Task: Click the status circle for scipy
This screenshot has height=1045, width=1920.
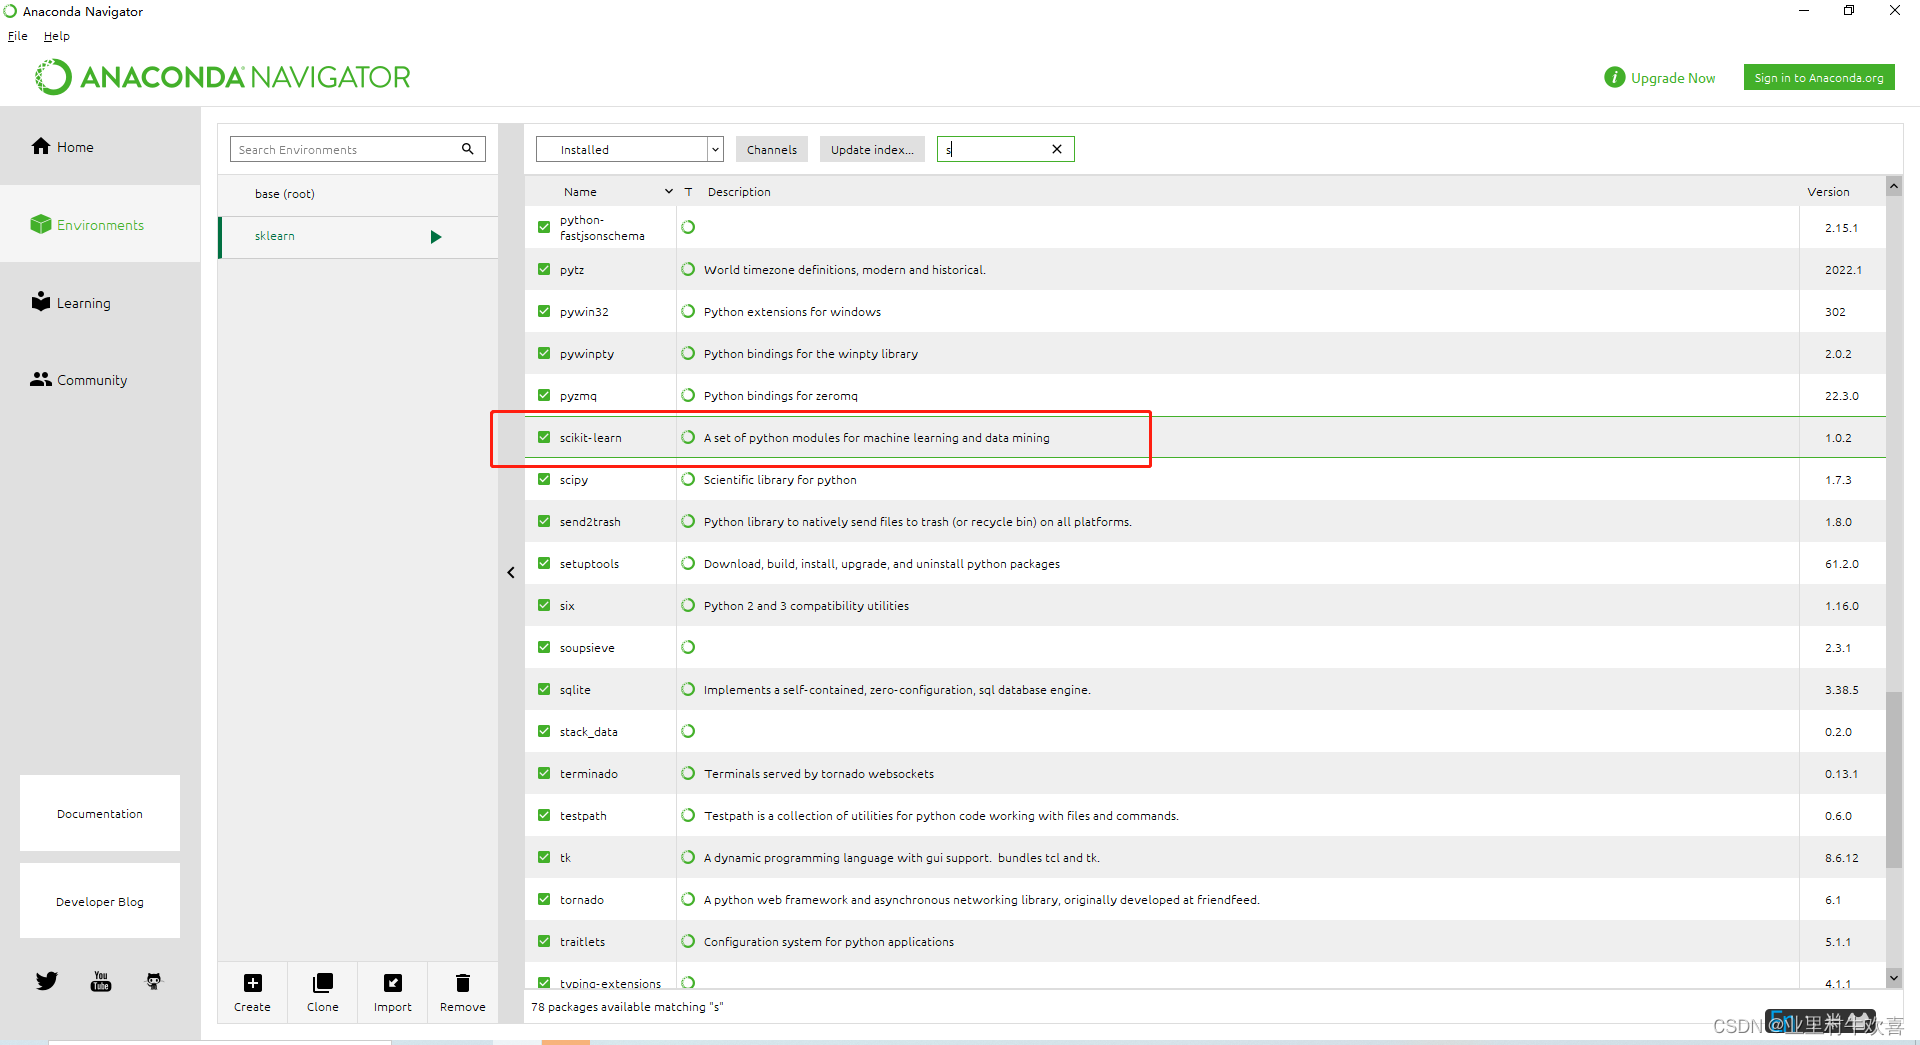Action: click(x=688, y=479)
